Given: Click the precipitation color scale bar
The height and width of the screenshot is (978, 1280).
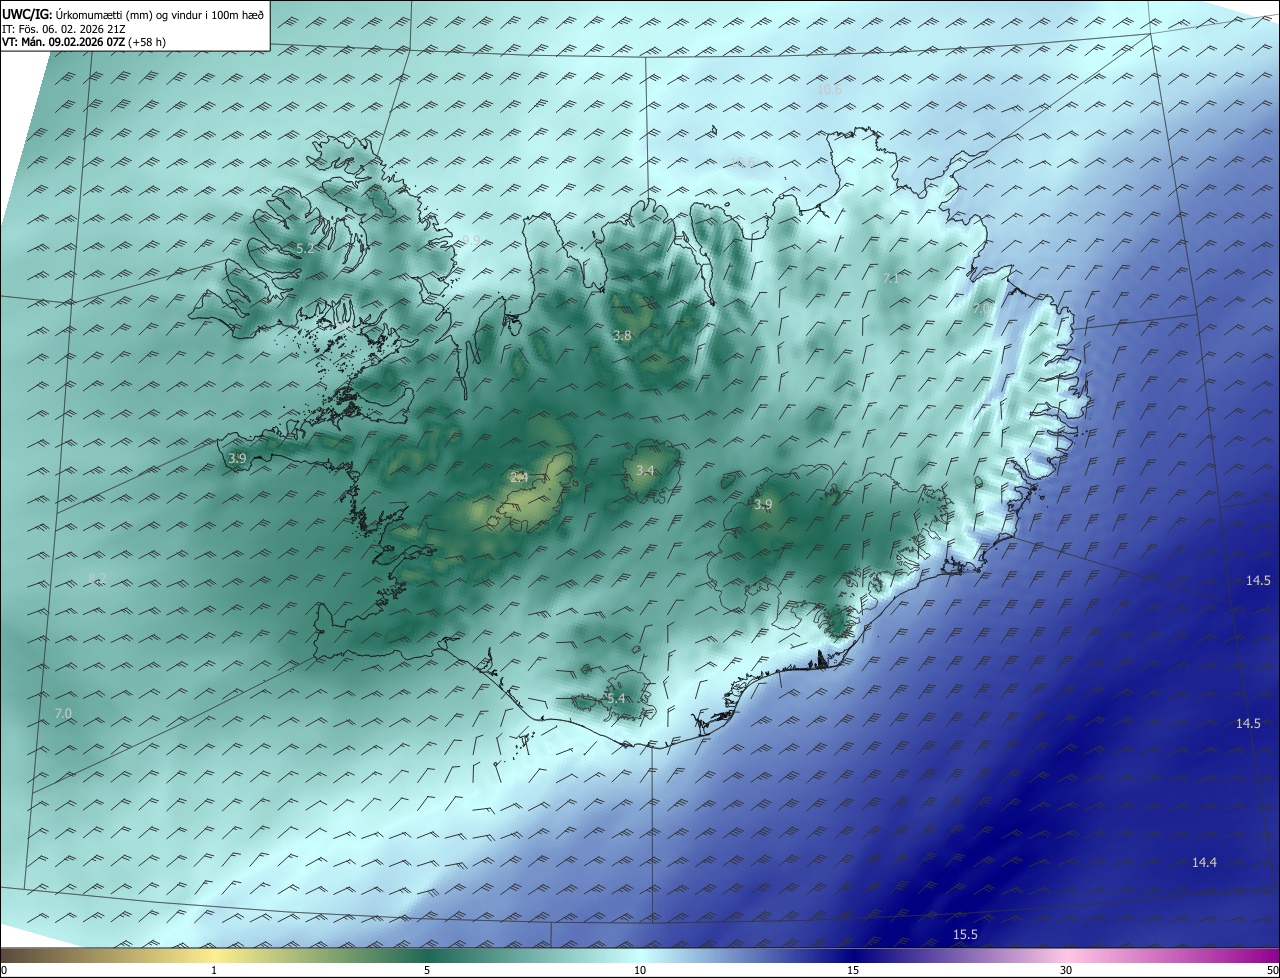Looking at the screenshot, I should point(640,955).
